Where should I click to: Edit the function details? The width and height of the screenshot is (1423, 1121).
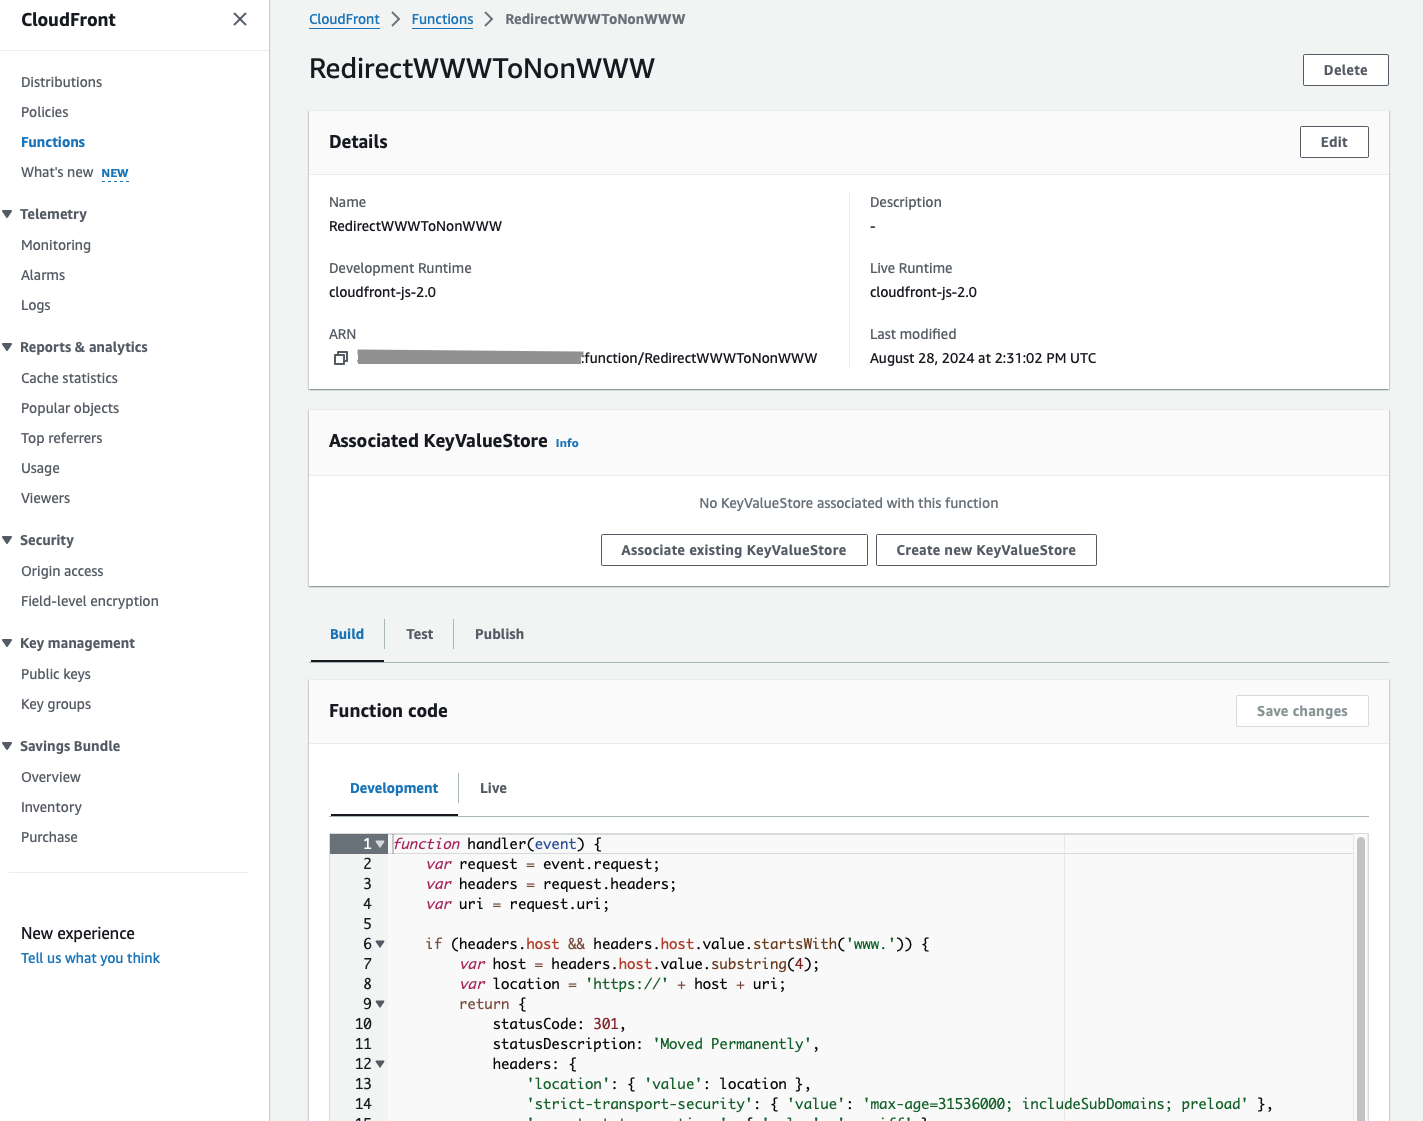click(x=1334, y=142)
